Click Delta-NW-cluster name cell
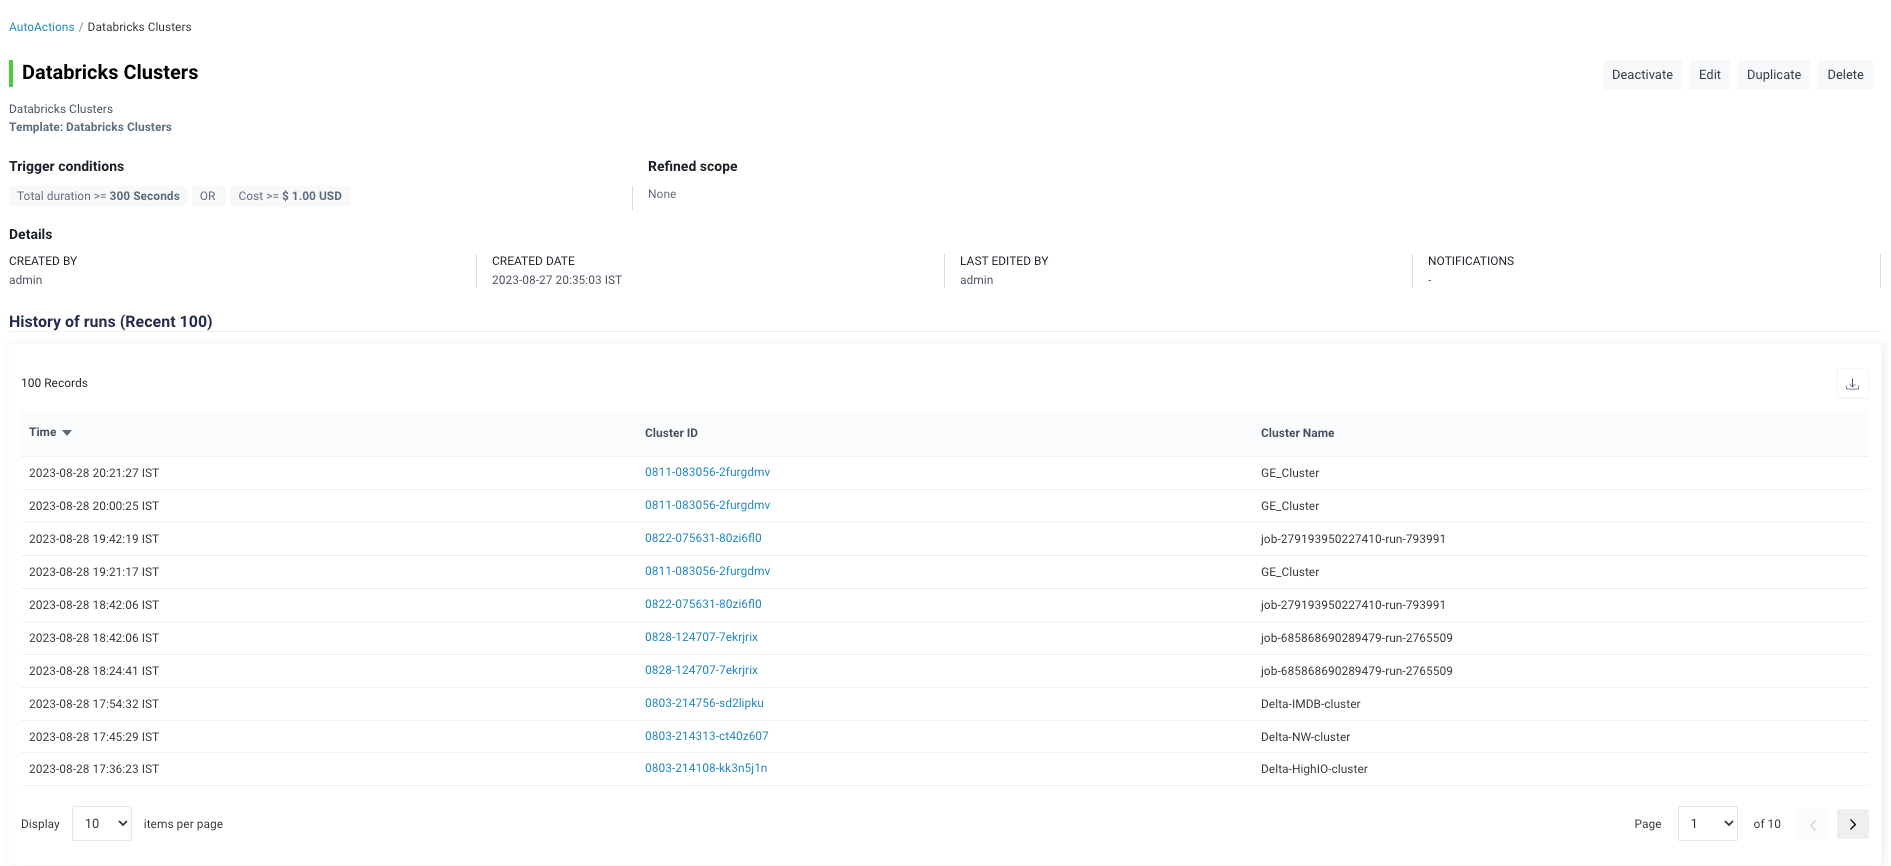This screenshot has width=1891, height=866. pyautogui.click(x=1305, y=737)
